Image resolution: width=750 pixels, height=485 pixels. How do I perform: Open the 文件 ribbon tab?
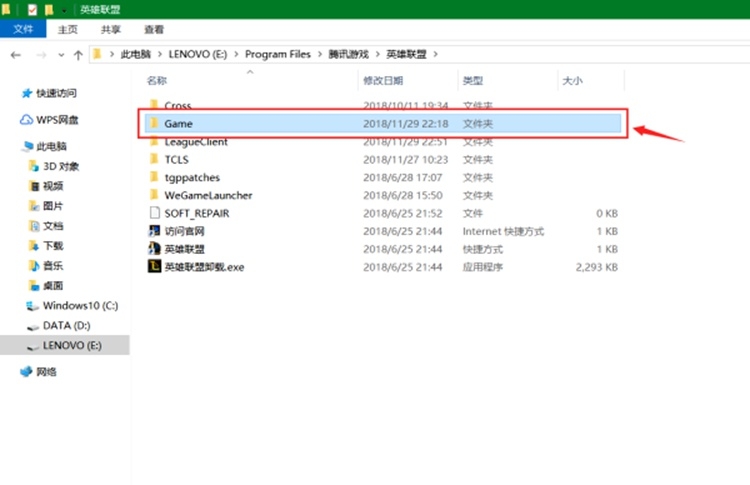click(x=23, y=29)
